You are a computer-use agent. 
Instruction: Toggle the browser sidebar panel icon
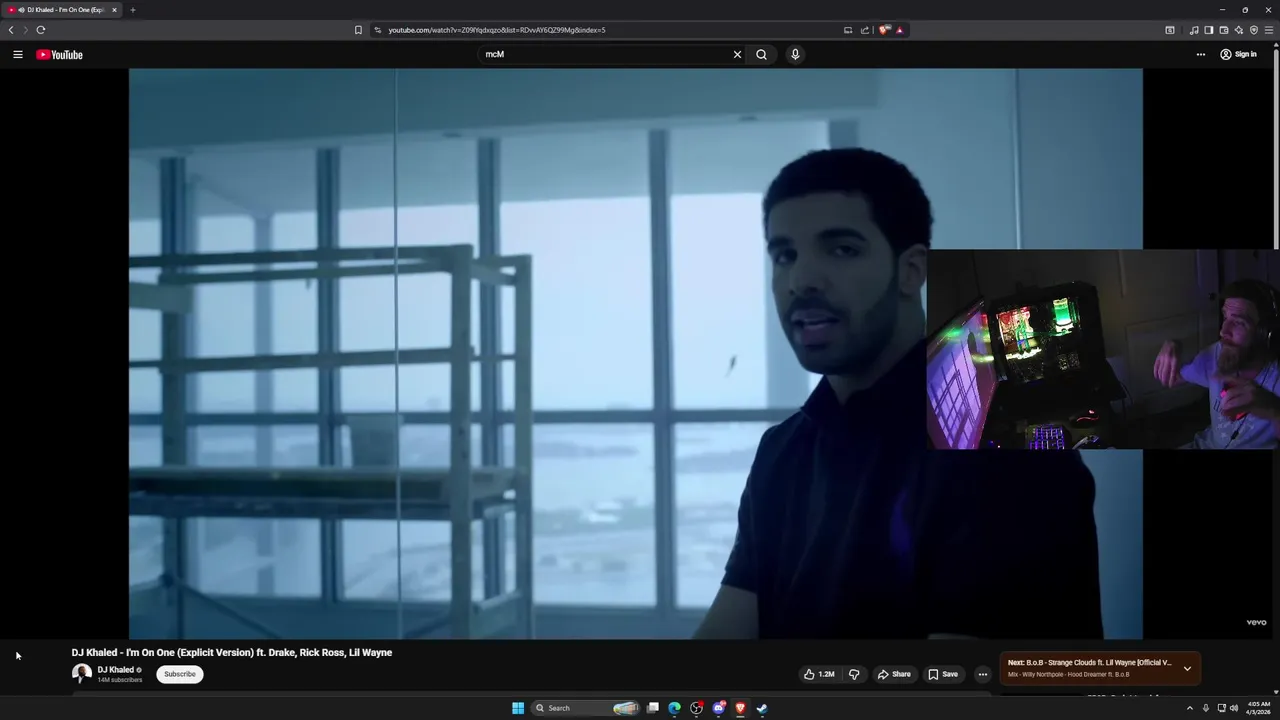click(x=1208, y=30)
